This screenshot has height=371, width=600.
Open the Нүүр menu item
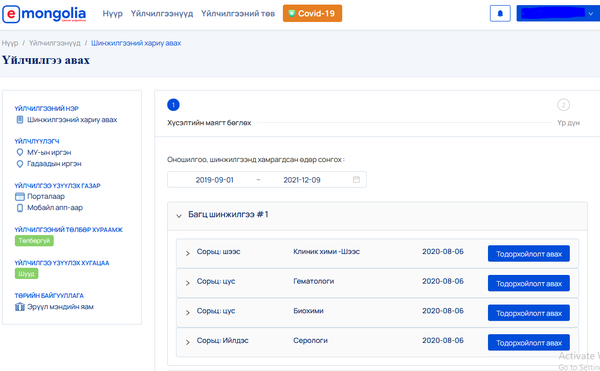point(112,13)
